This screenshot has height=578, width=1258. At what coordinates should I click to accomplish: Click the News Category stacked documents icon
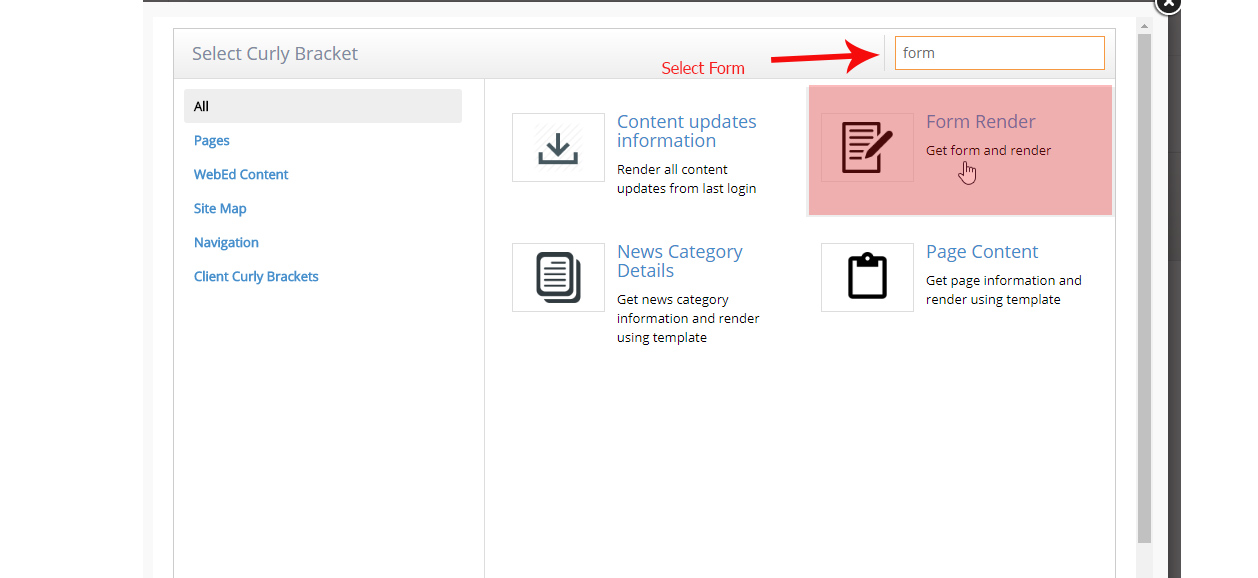(x=558, y=277)
